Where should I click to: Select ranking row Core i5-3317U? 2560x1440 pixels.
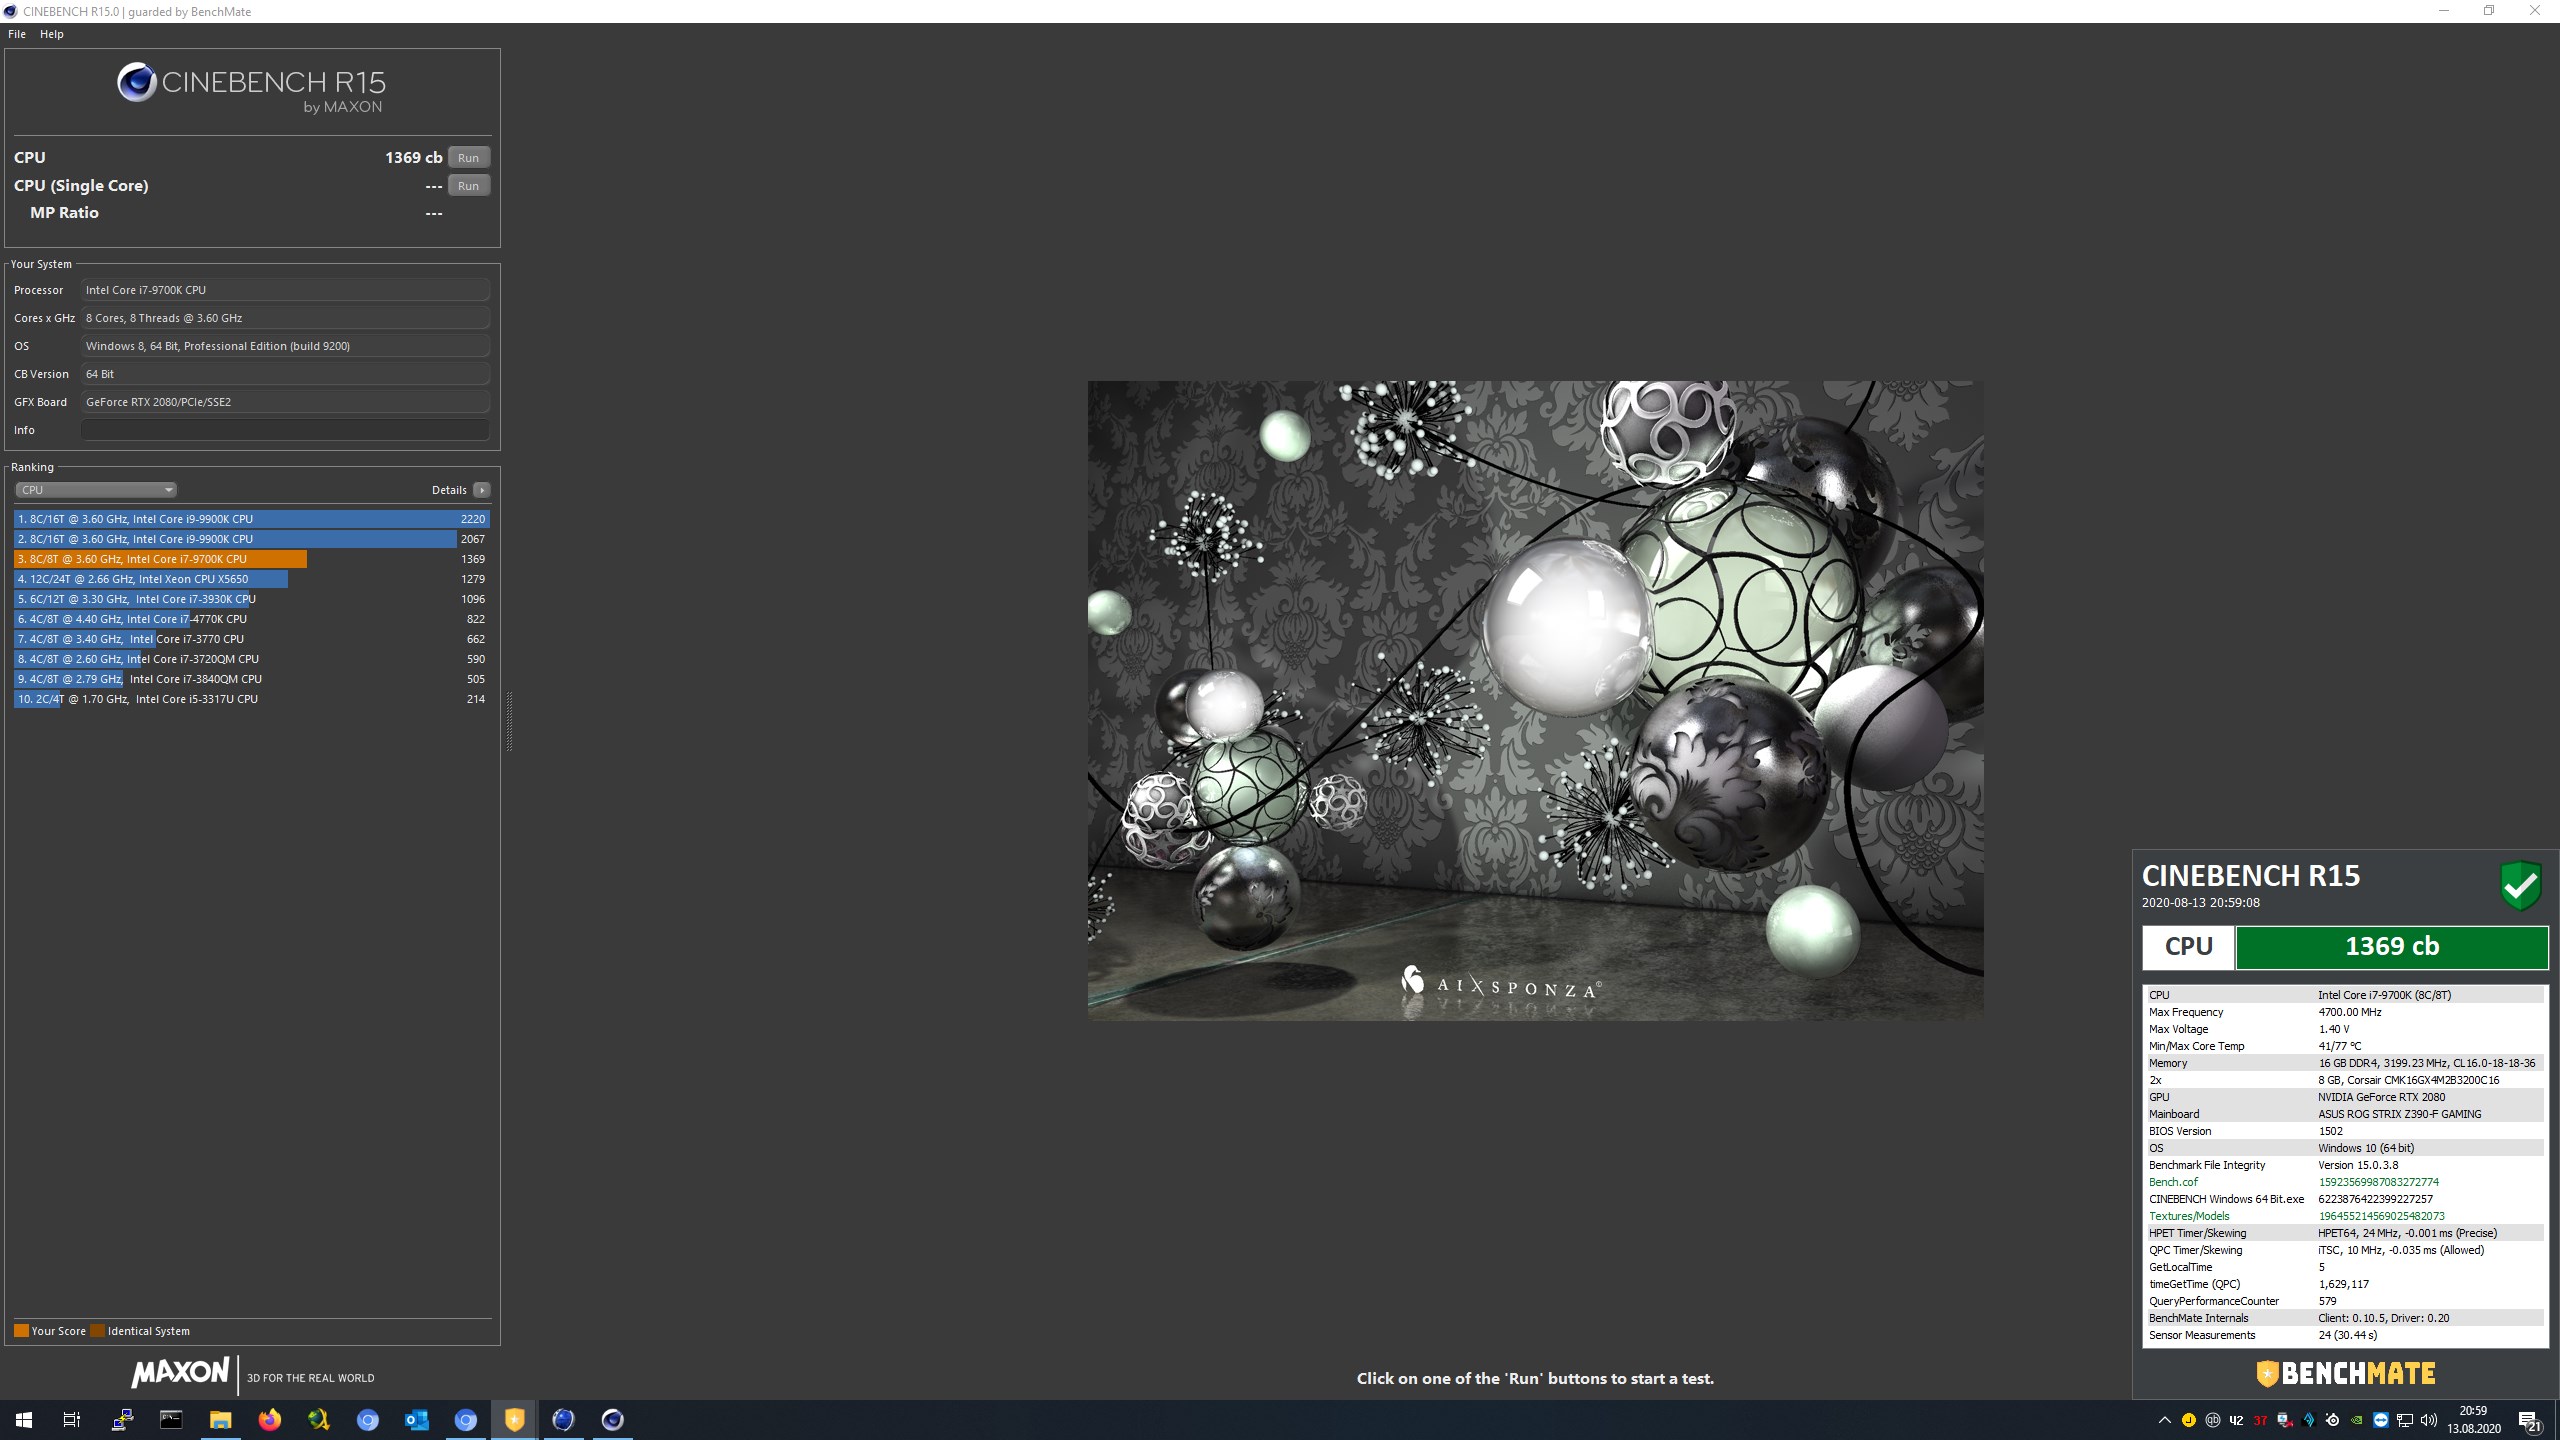[x=252, y=699]
